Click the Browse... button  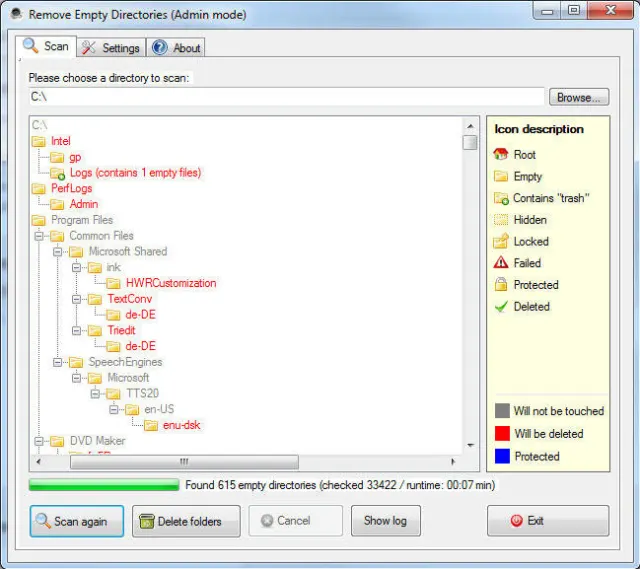click(579, 98)
